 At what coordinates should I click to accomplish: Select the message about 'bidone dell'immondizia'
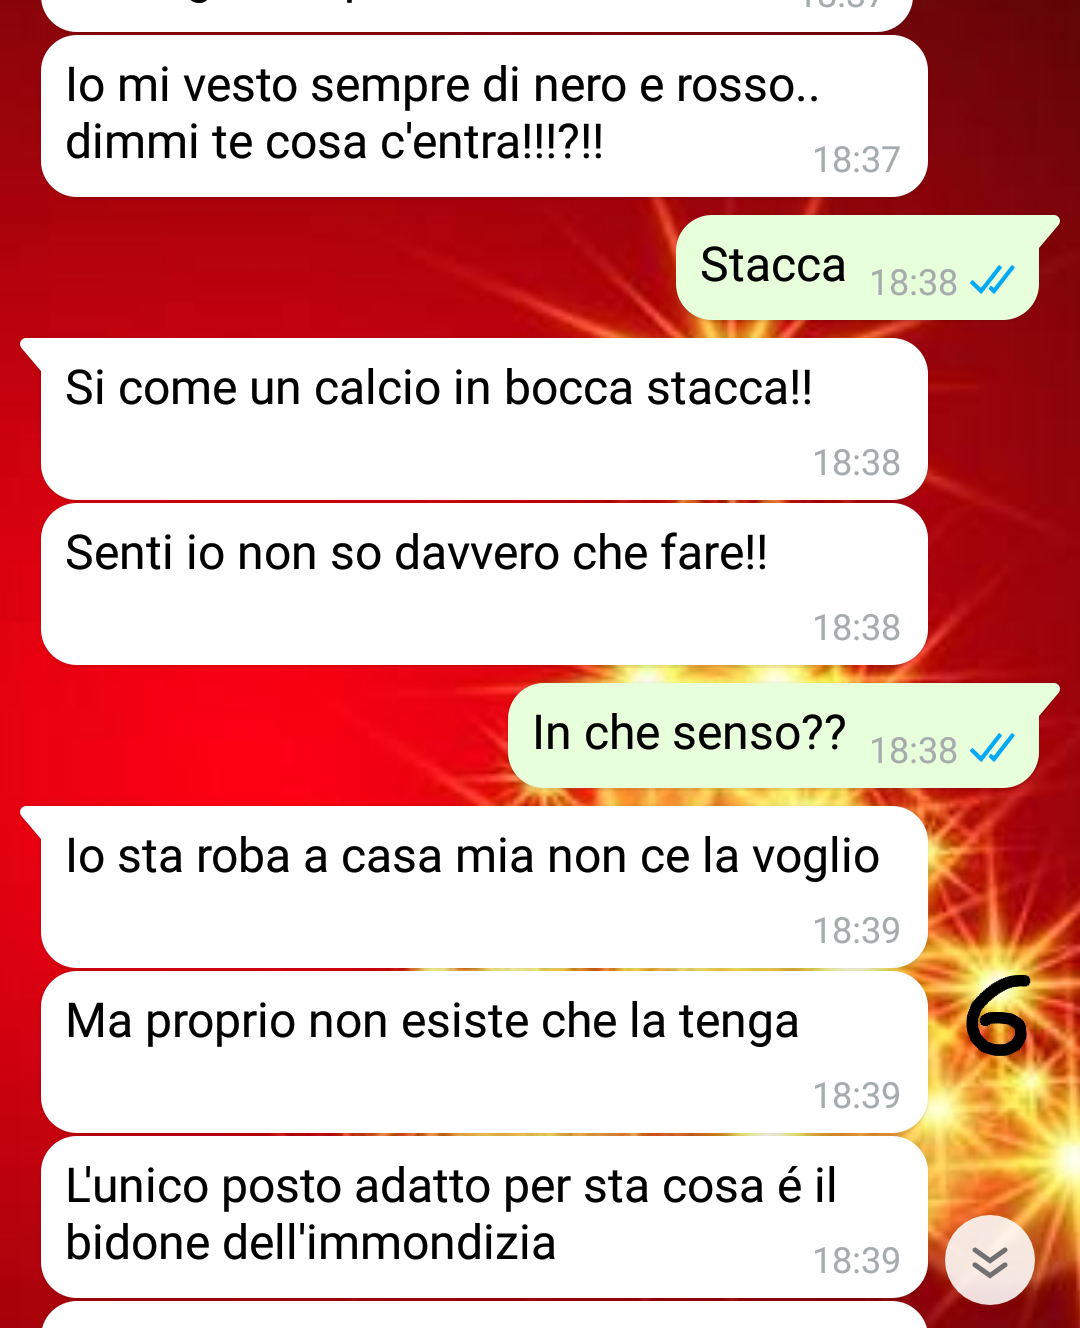click(x=484, y=1217)
